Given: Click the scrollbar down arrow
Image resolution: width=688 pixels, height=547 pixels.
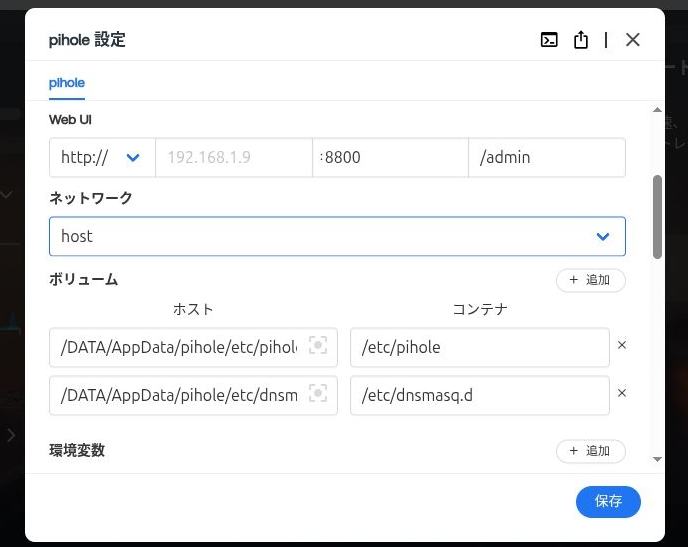Looking at the screenshot, I should [x=657, y=459].
